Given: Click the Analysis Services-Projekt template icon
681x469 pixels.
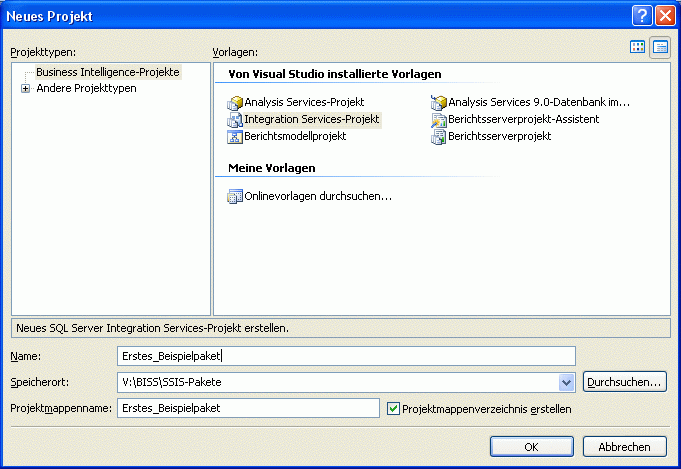Looking at the screenshot, I should (x=235, y=102).
